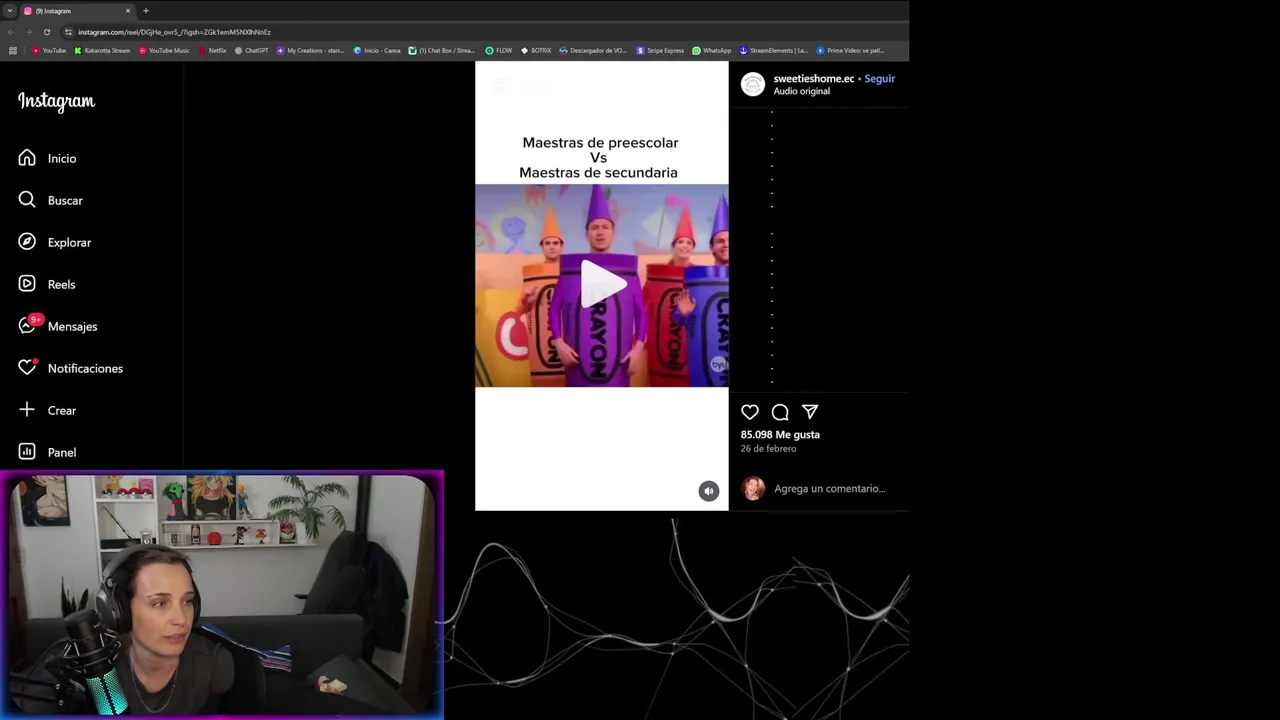Open the sweetieshome.ec profile link
The height and width of the screenshot is (720, 1280).
(814, 78)
